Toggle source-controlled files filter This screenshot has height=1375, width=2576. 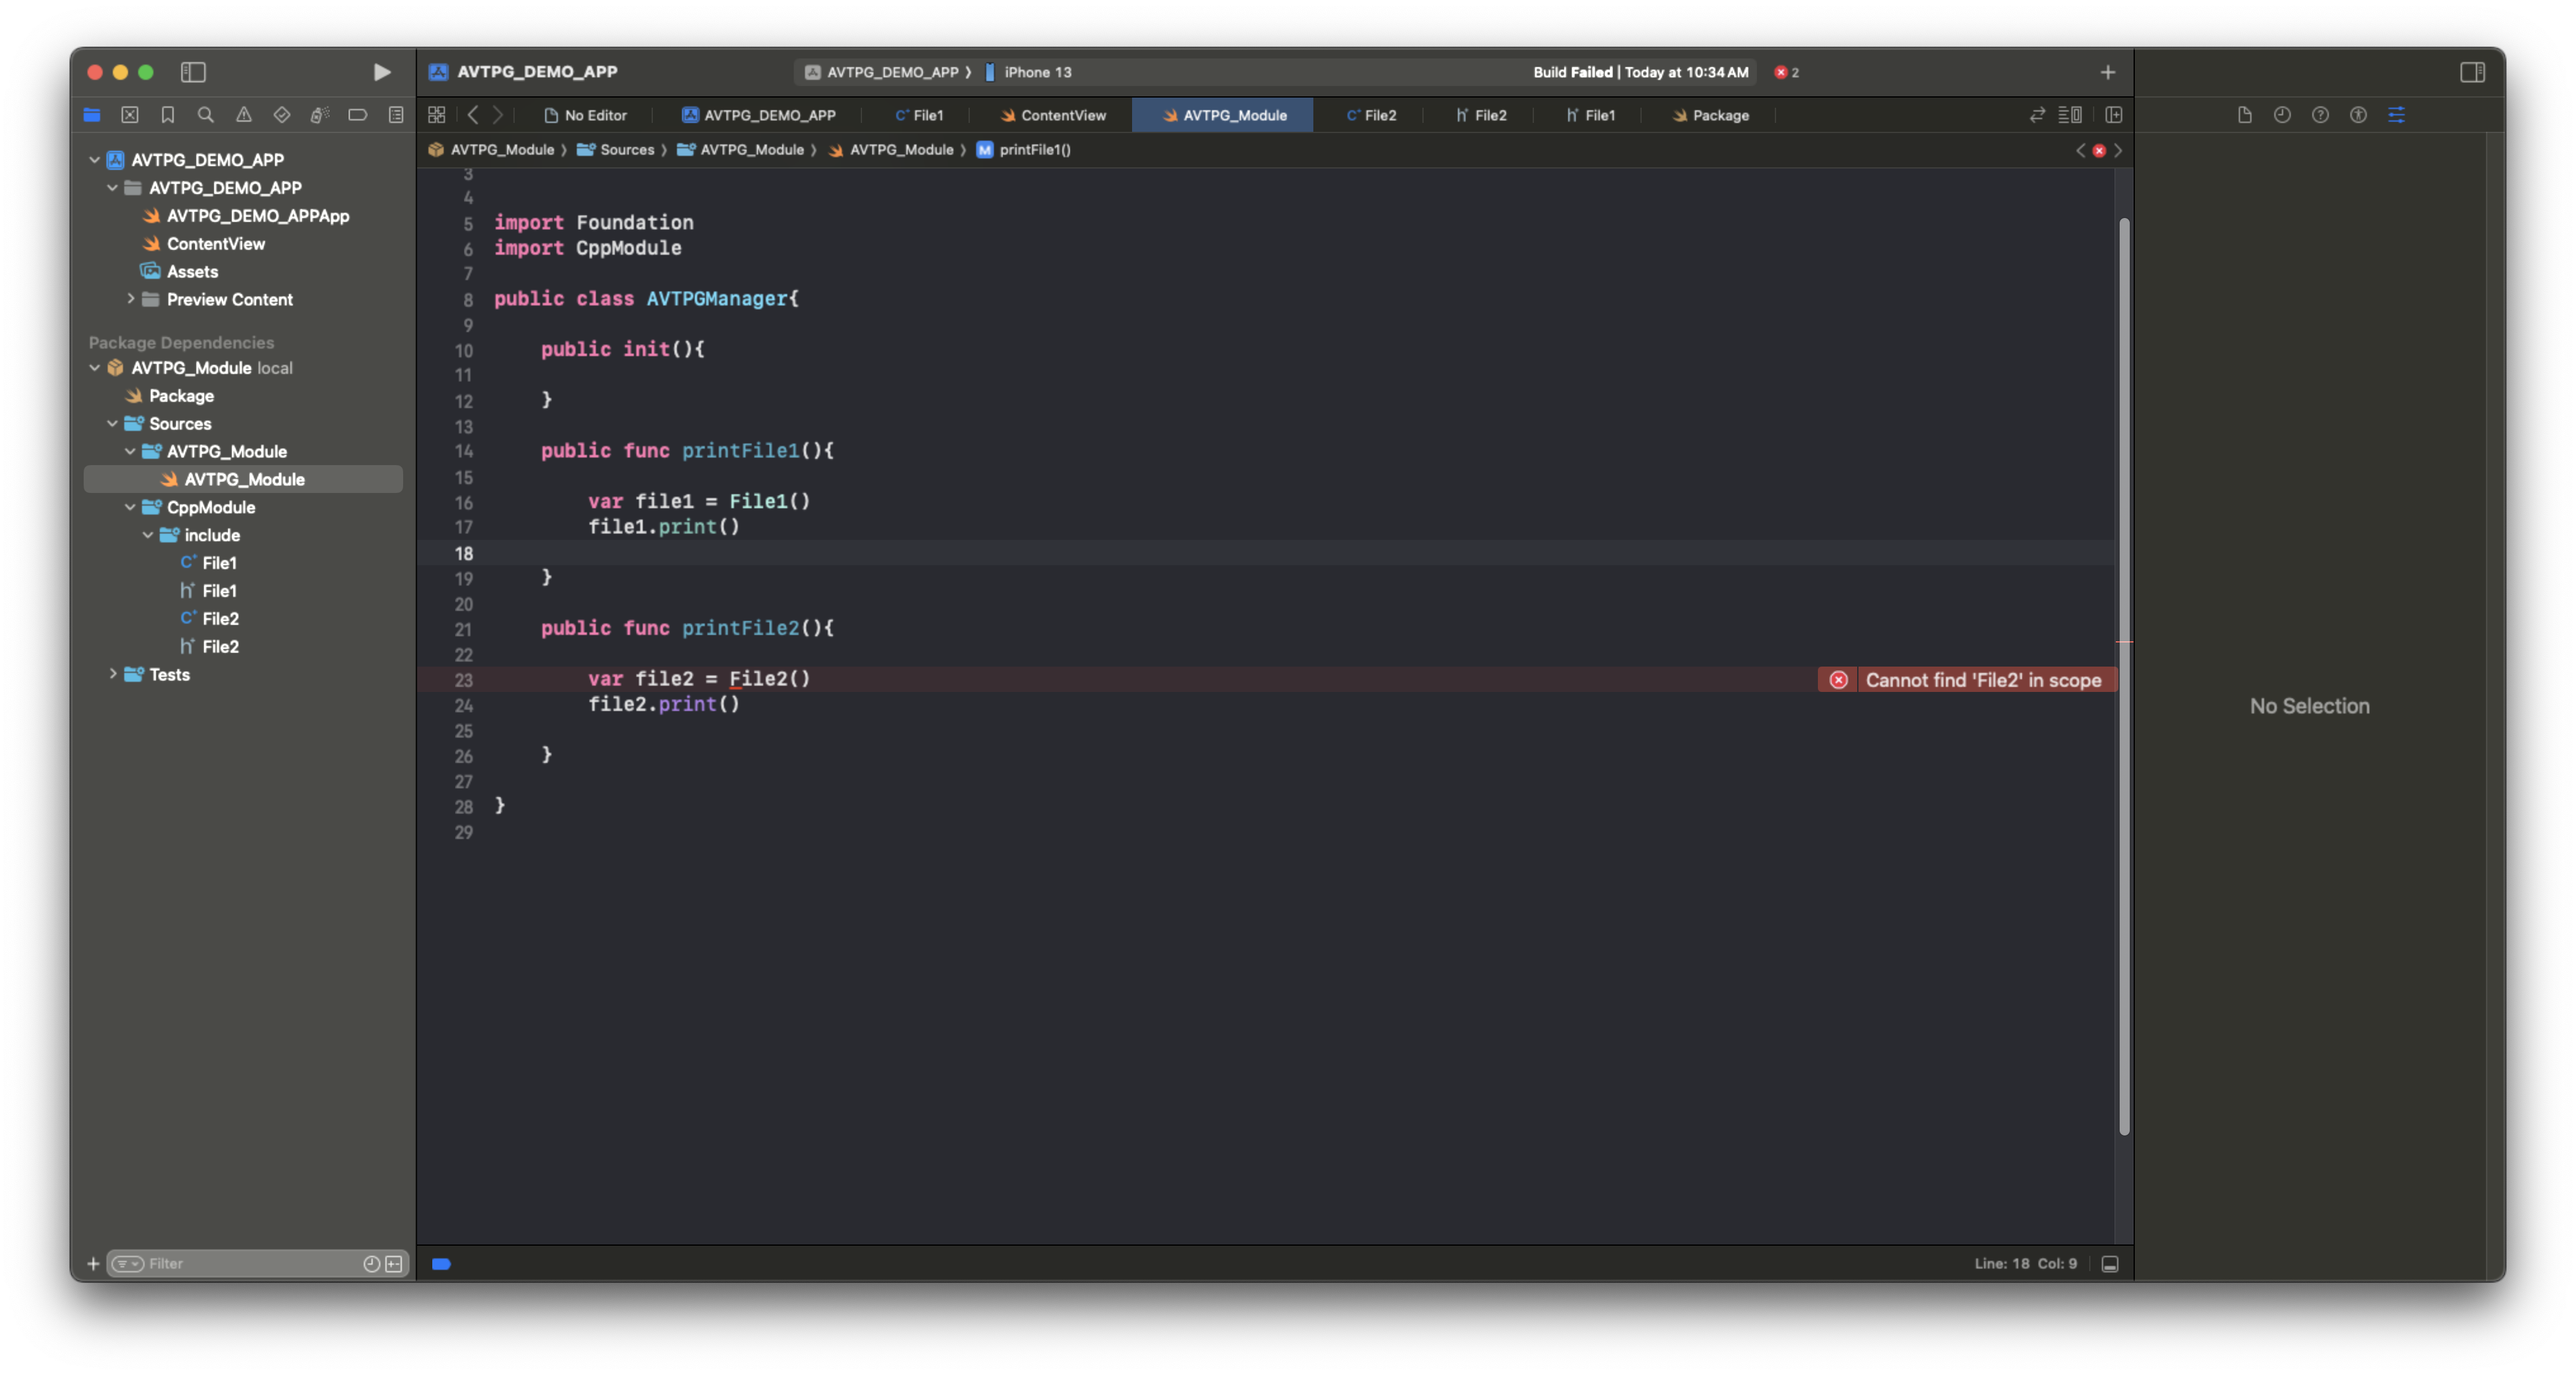pos(395,1264)
